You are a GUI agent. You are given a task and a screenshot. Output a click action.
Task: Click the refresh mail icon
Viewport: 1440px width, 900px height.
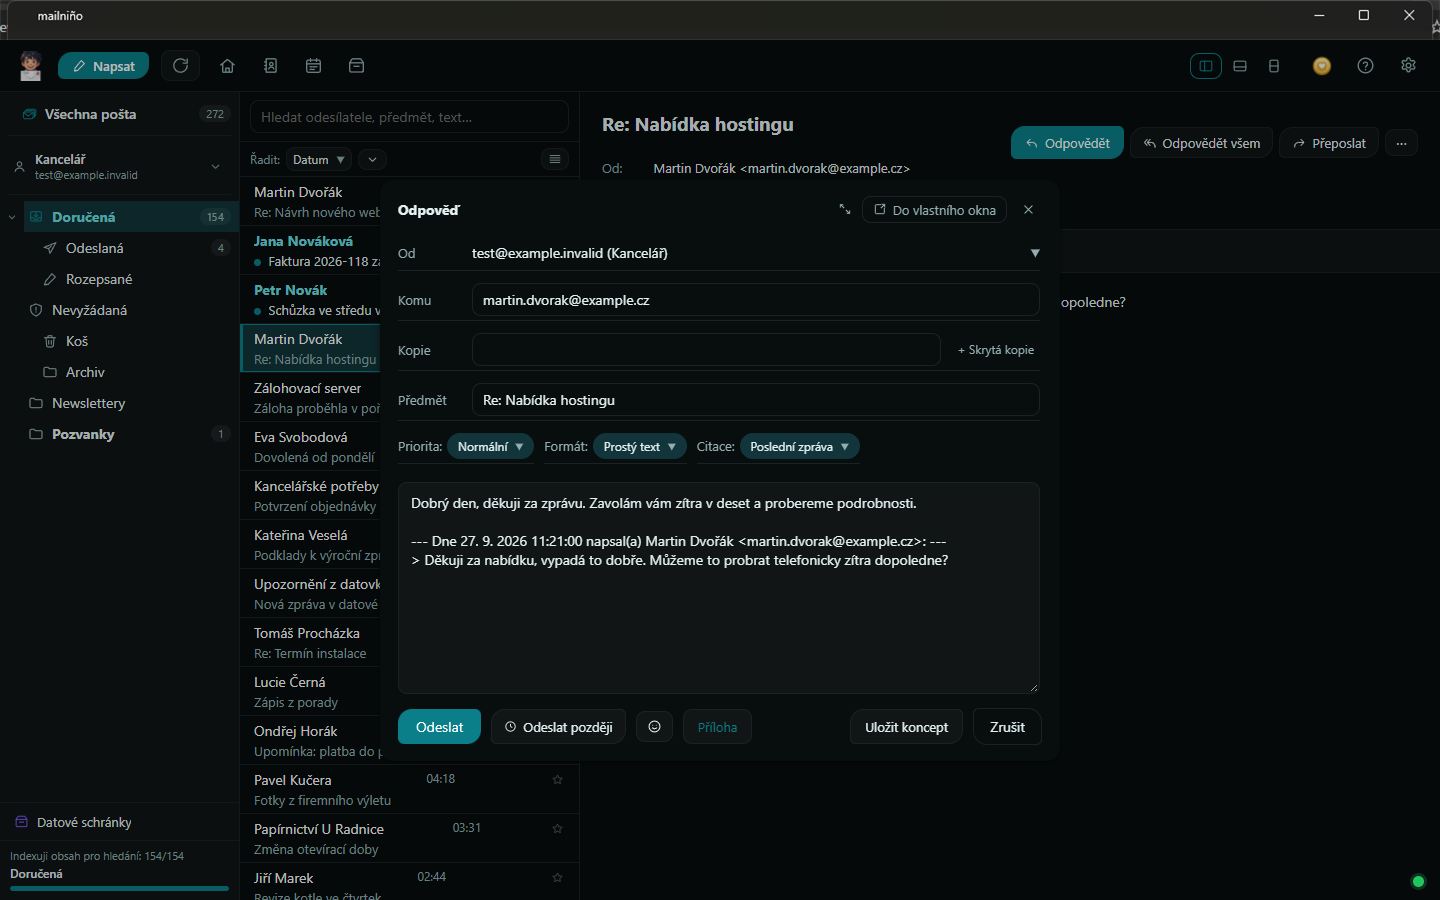click(x=181, y=66)
